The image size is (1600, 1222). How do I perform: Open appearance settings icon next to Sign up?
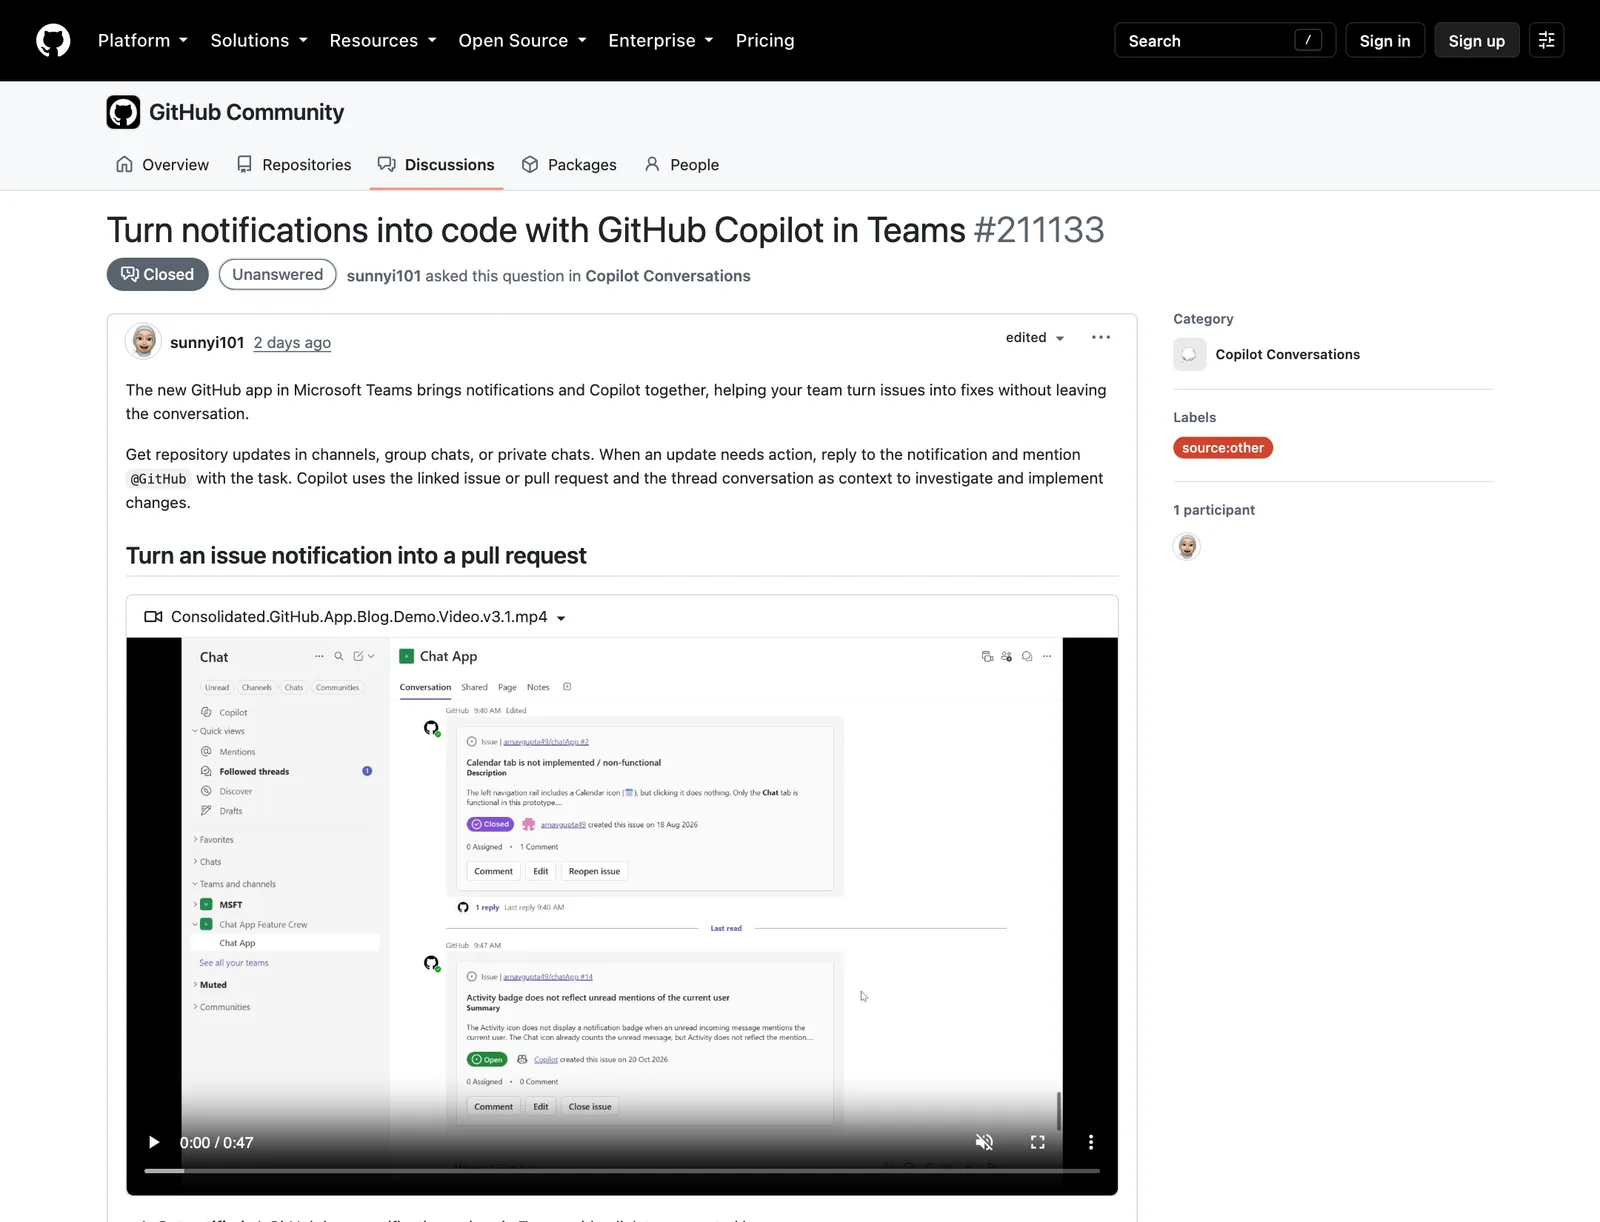coord(1547,41)
